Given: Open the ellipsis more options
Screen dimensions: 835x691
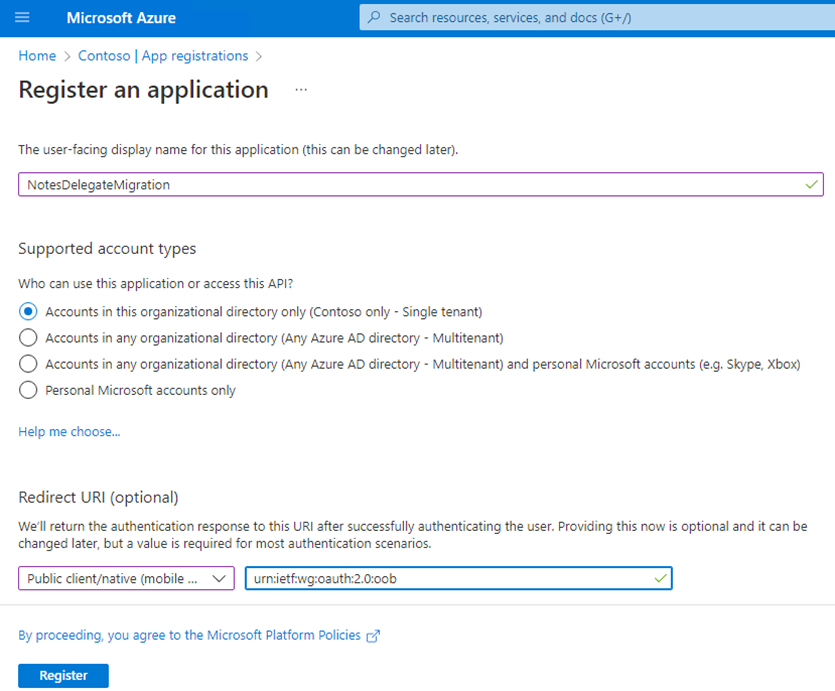Looking at the screenshot, I should click(301, 90).
